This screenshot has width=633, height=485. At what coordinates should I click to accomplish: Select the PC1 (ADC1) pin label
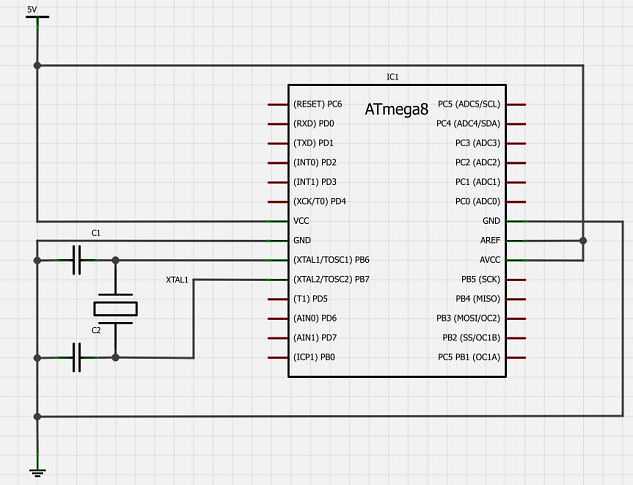coord(478,182)
